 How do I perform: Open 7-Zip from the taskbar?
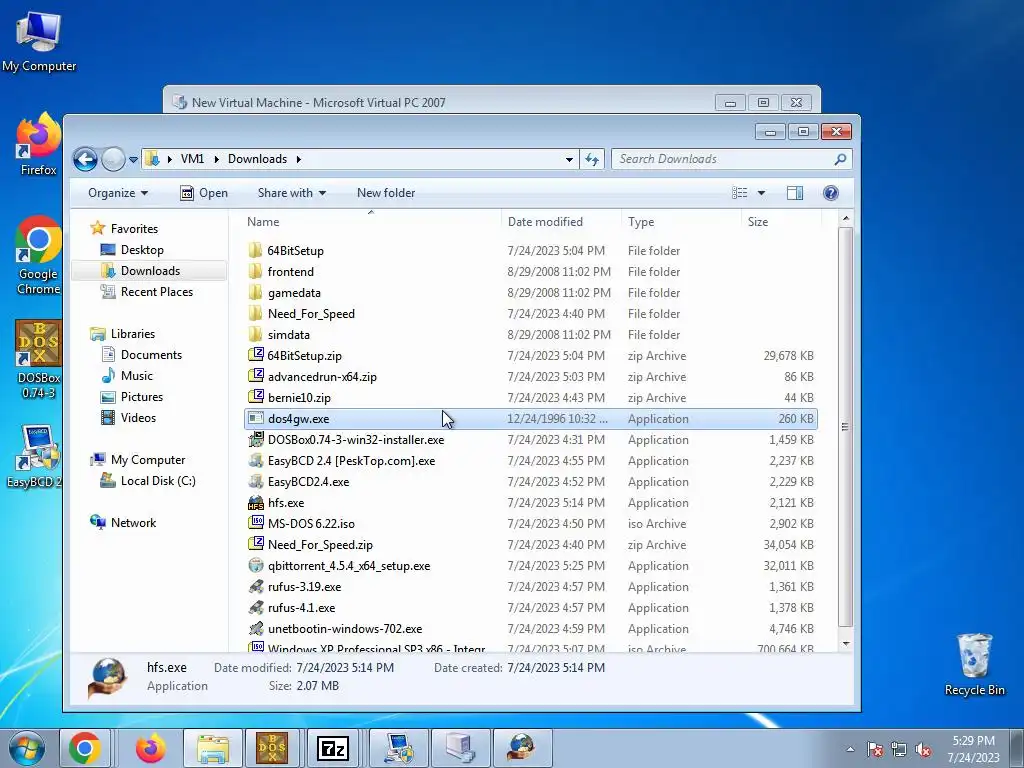tap(332, 748)
